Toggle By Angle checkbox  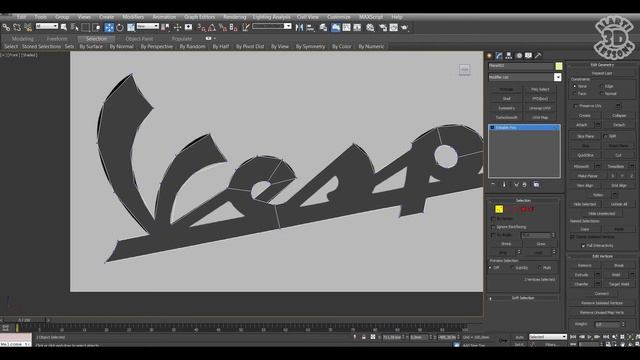coord(493,236)
